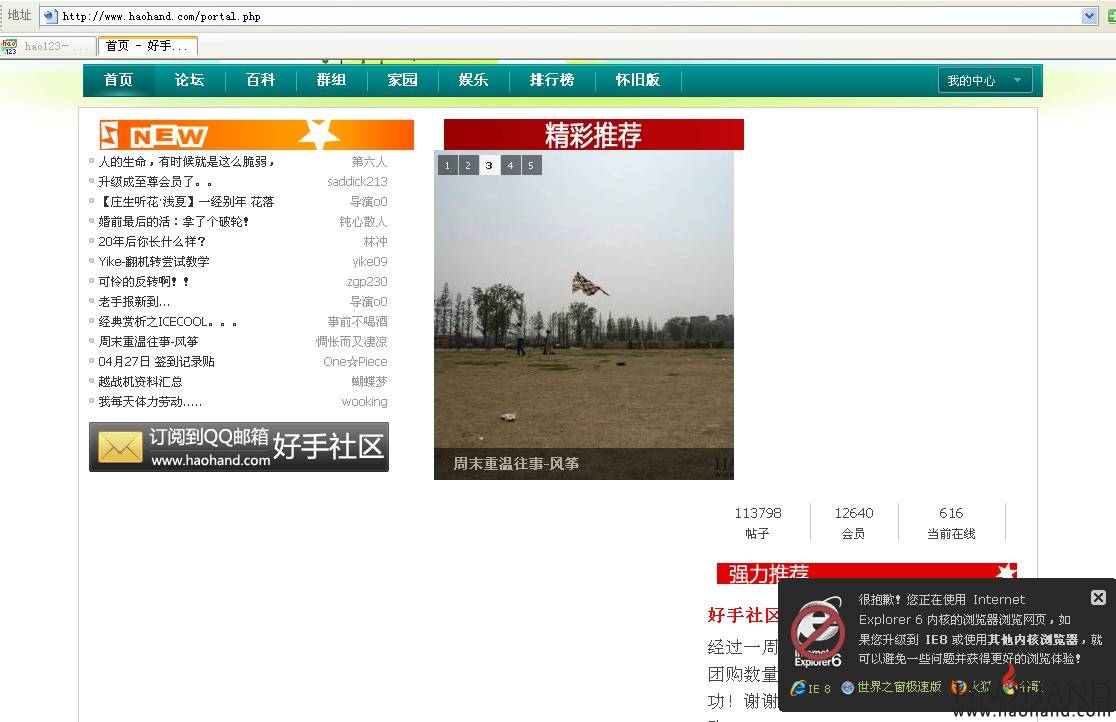Open the 怀旧版 navigation item

(x=638, y=80)
